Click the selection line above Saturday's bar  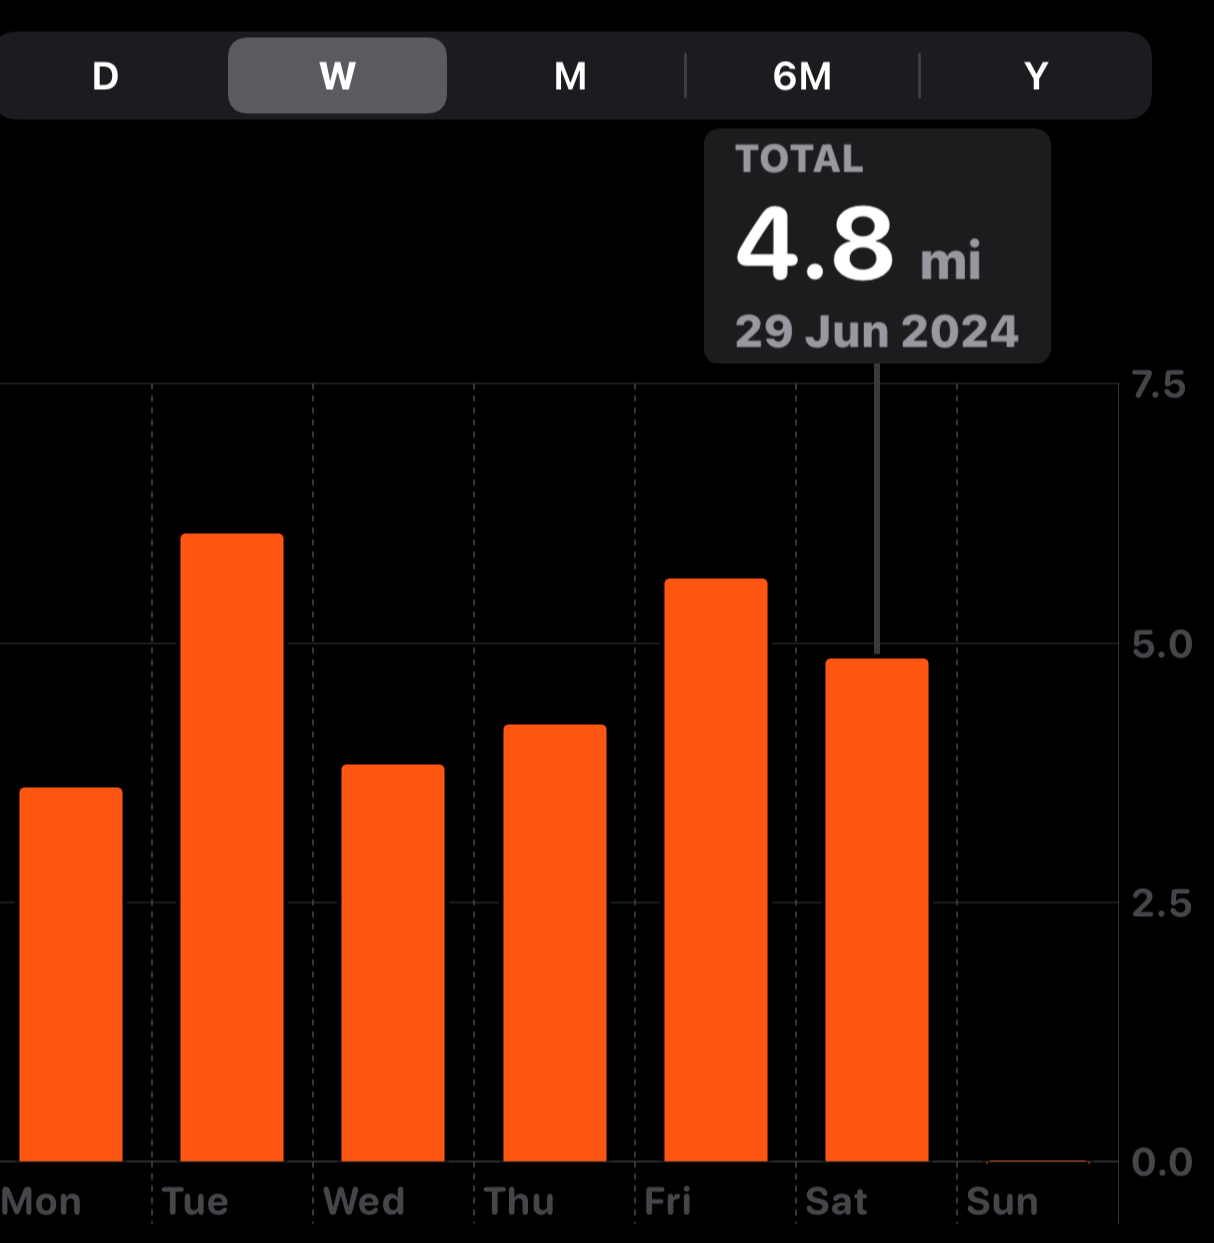coord(877,508)
